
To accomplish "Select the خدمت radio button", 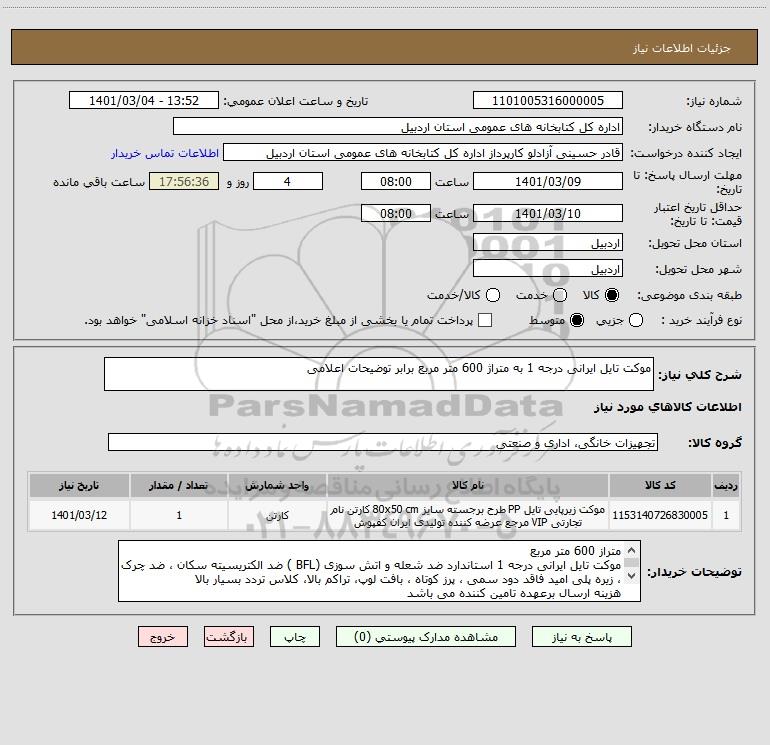I will click(560, 295).
